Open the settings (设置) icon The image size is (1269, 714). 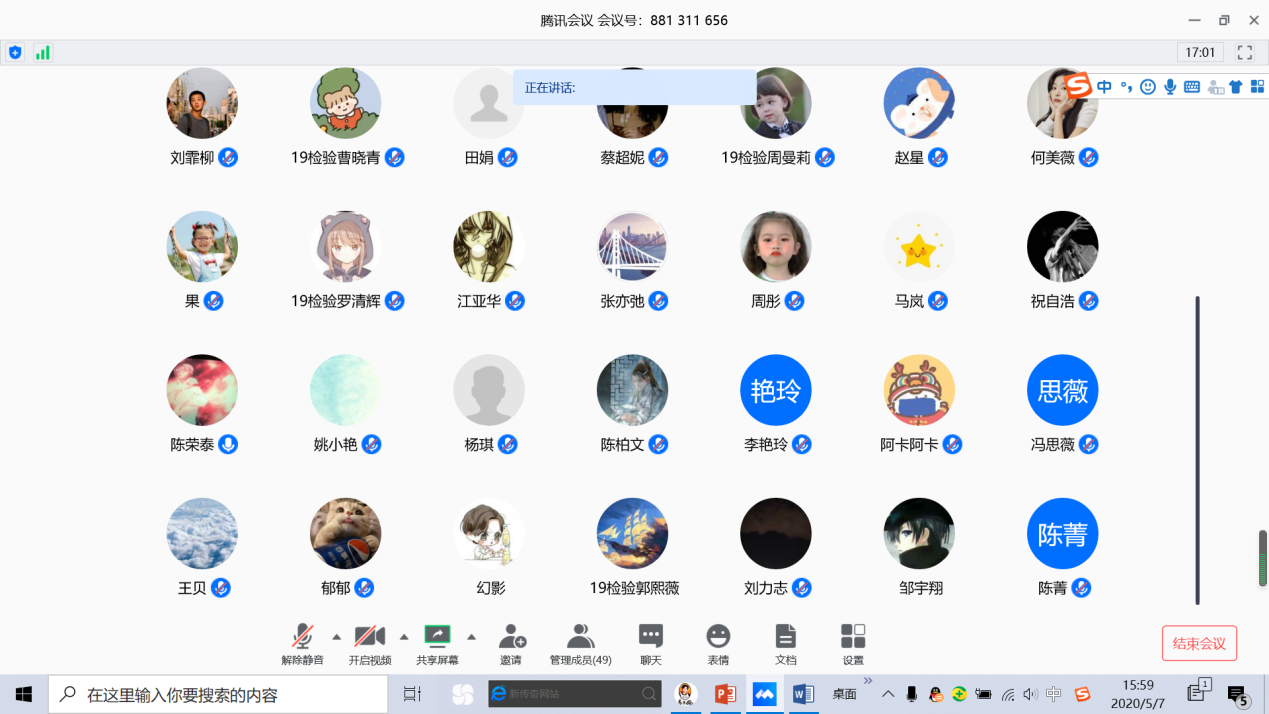[x=852, y=643]
